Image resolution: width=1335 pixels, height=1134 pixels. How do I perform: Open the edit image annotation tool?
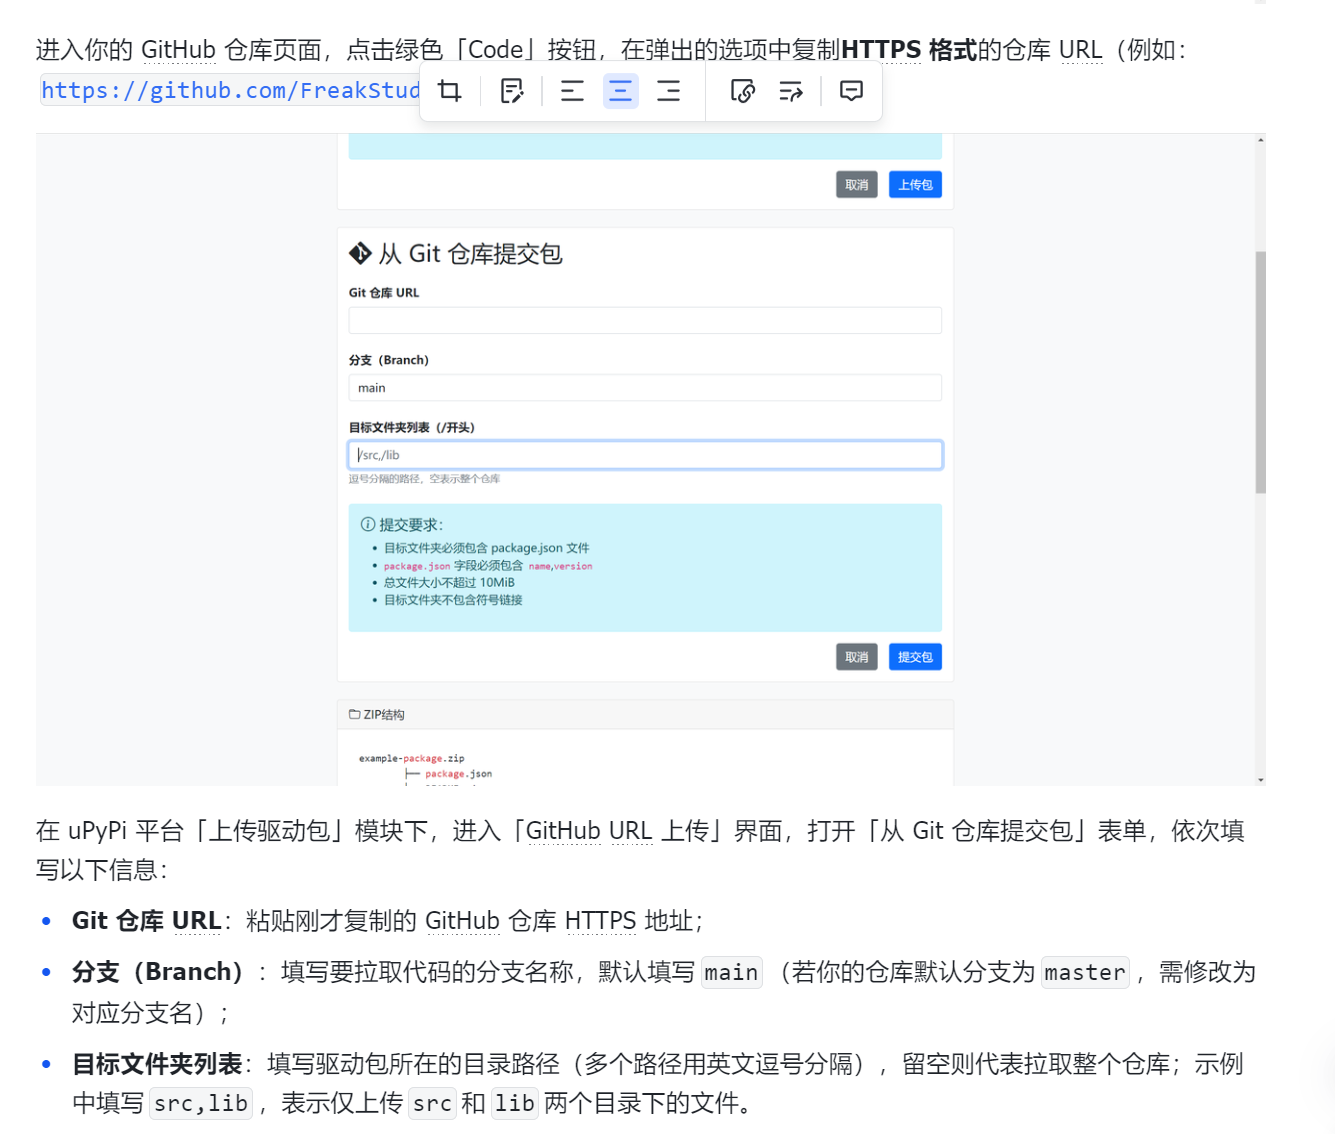click(512, 92)
